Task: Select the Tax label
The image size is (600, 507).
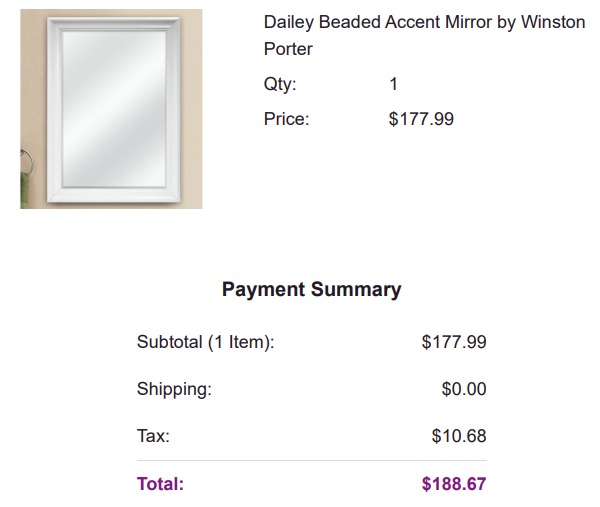Action: [153, 436]
